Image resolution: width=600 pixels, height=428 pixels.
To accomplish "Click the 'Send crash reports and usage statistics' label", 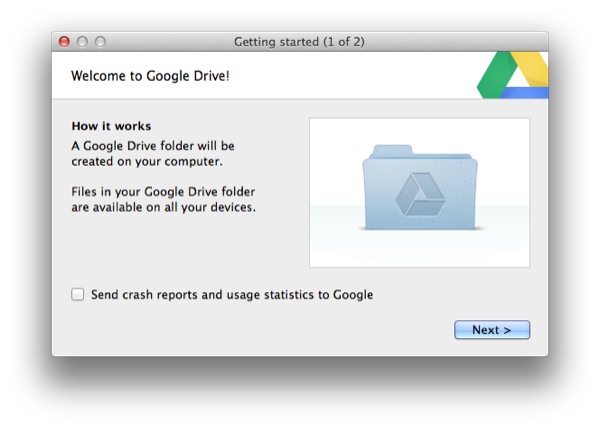I will click(x=232, y=295).
